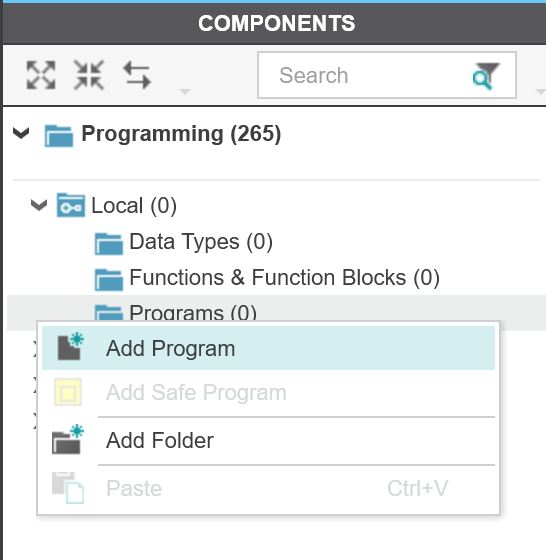The width and height of the screenshot is (546, 560).
Task: Collapse the Programming (265) tree node
Action: coord(21,133)
